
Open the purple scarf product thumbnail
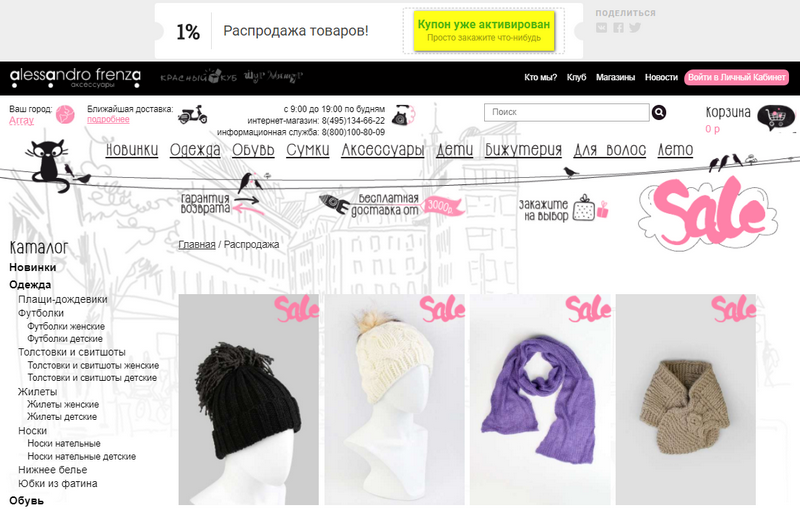[540, 399]
